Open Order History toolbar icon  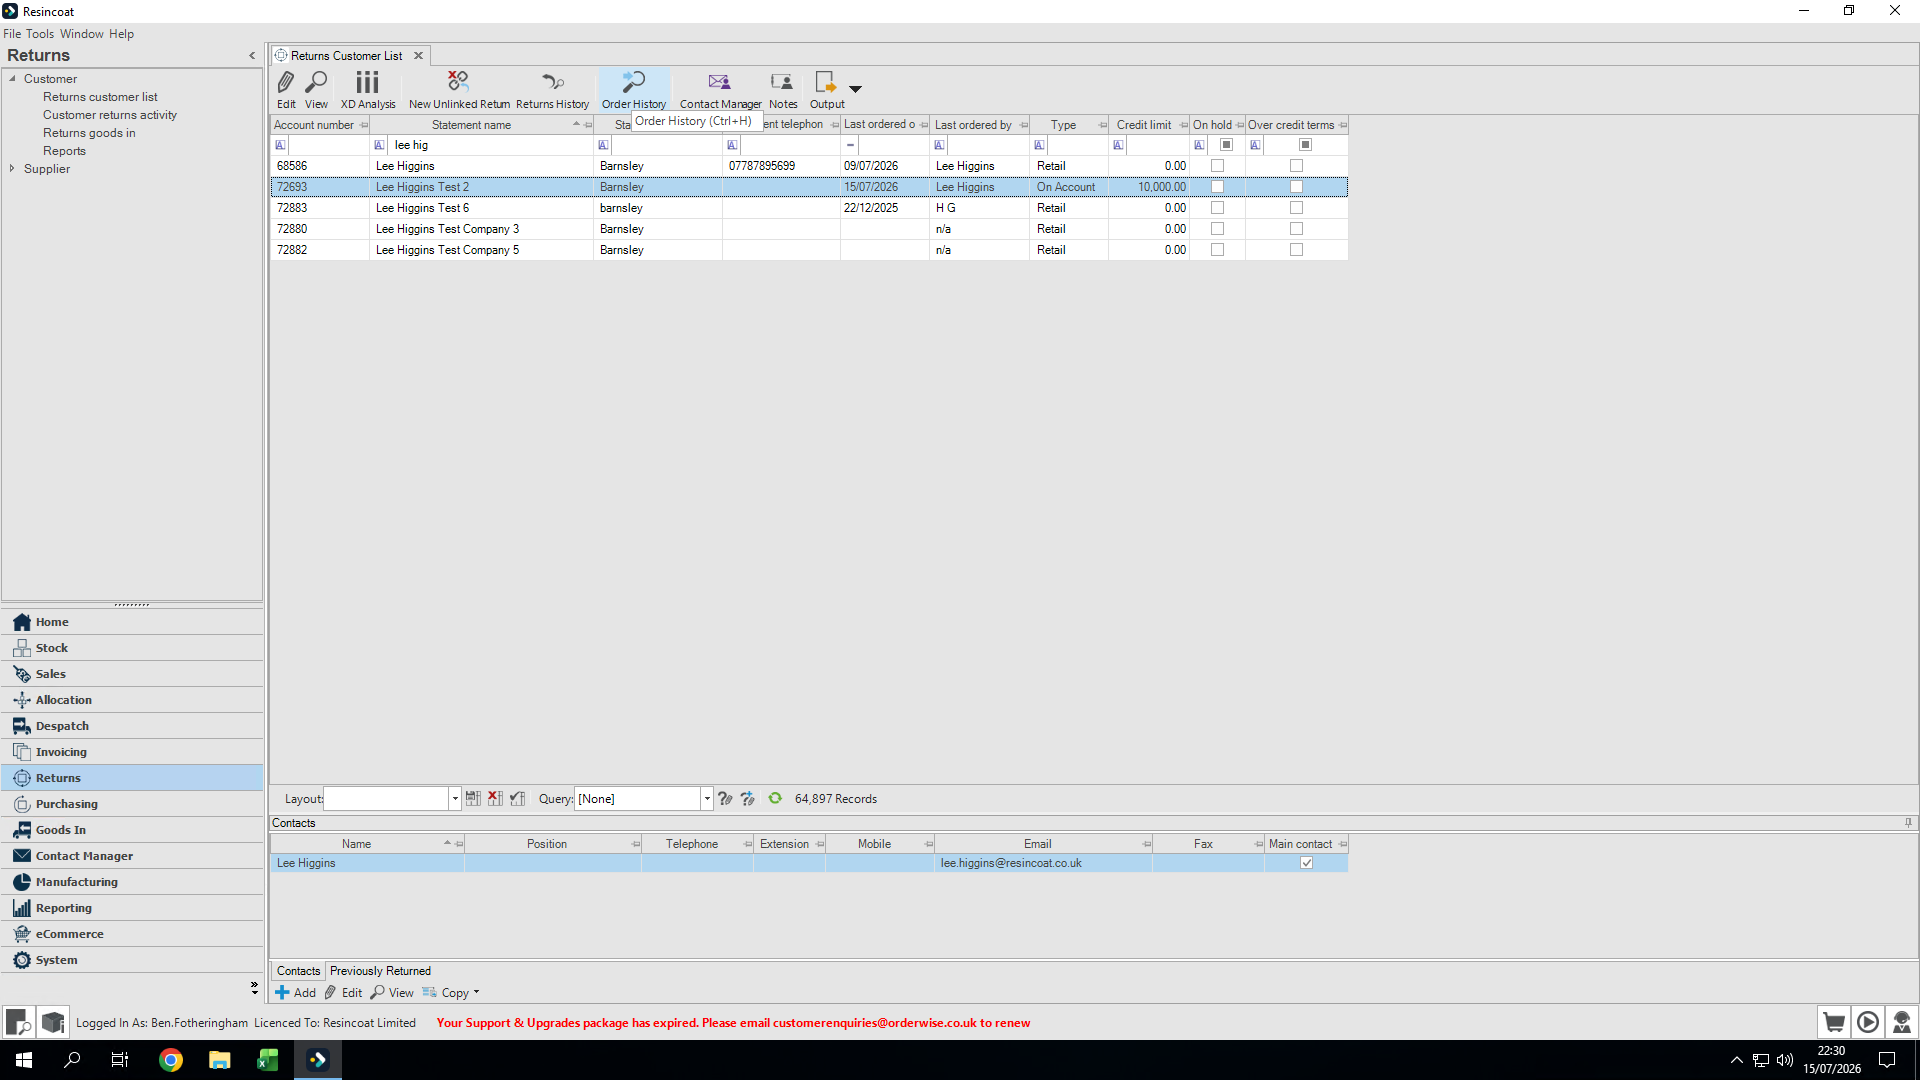634,89
